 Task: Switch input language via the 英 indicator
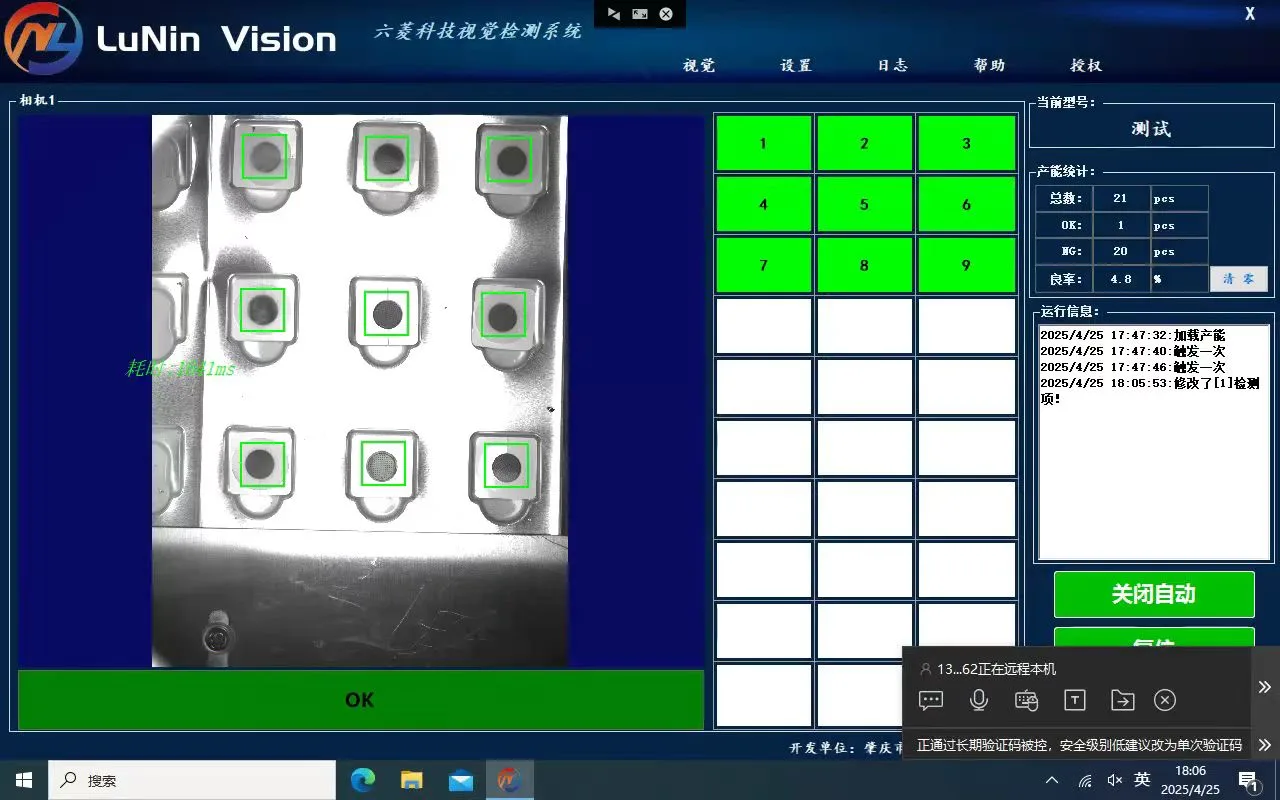(x=1142, y=780)
